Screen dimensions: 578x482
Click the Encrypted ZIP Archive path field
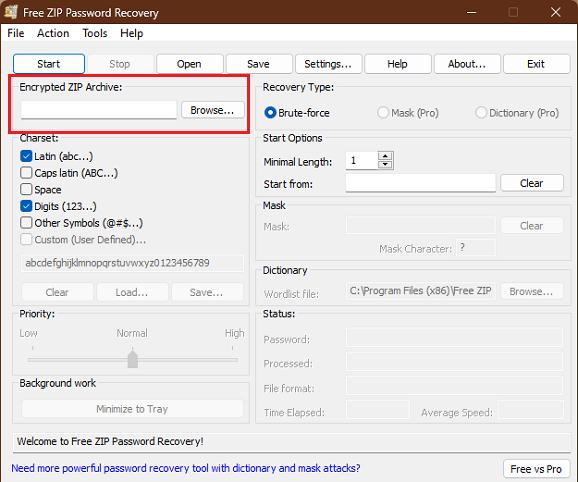coord(99,110)
